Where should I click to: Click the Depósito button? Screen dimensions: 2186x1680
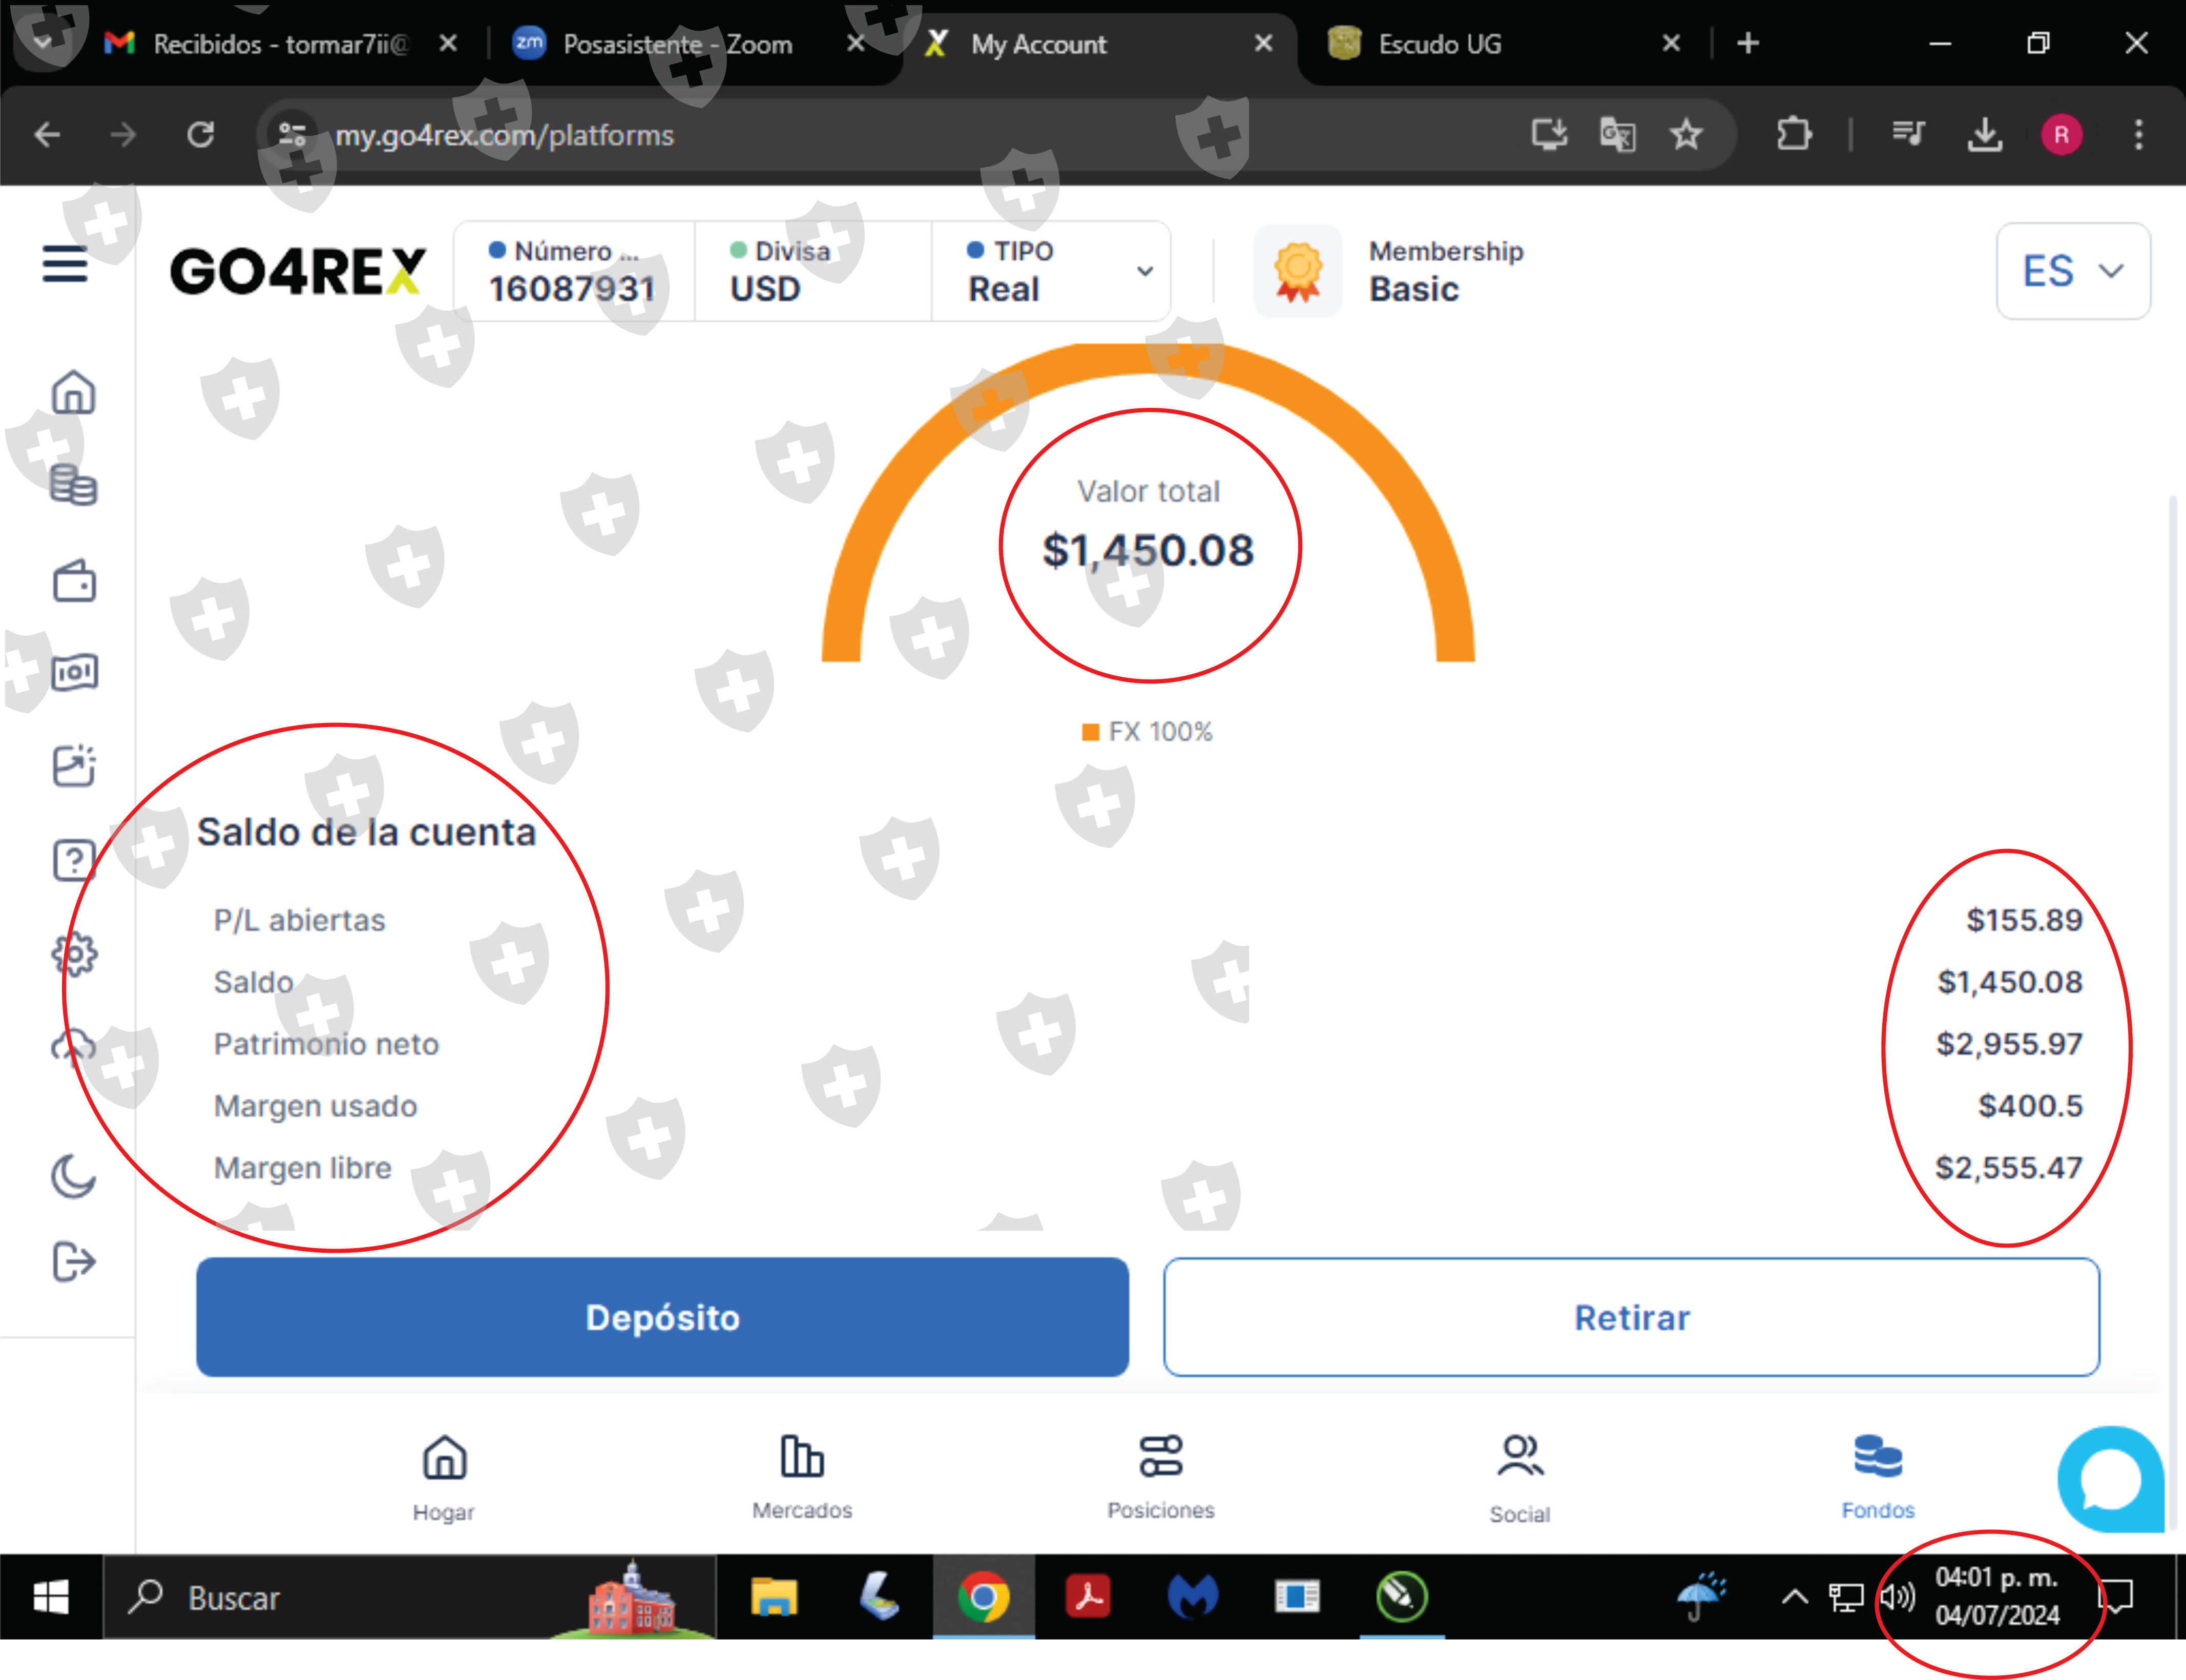coord(662,1317)
